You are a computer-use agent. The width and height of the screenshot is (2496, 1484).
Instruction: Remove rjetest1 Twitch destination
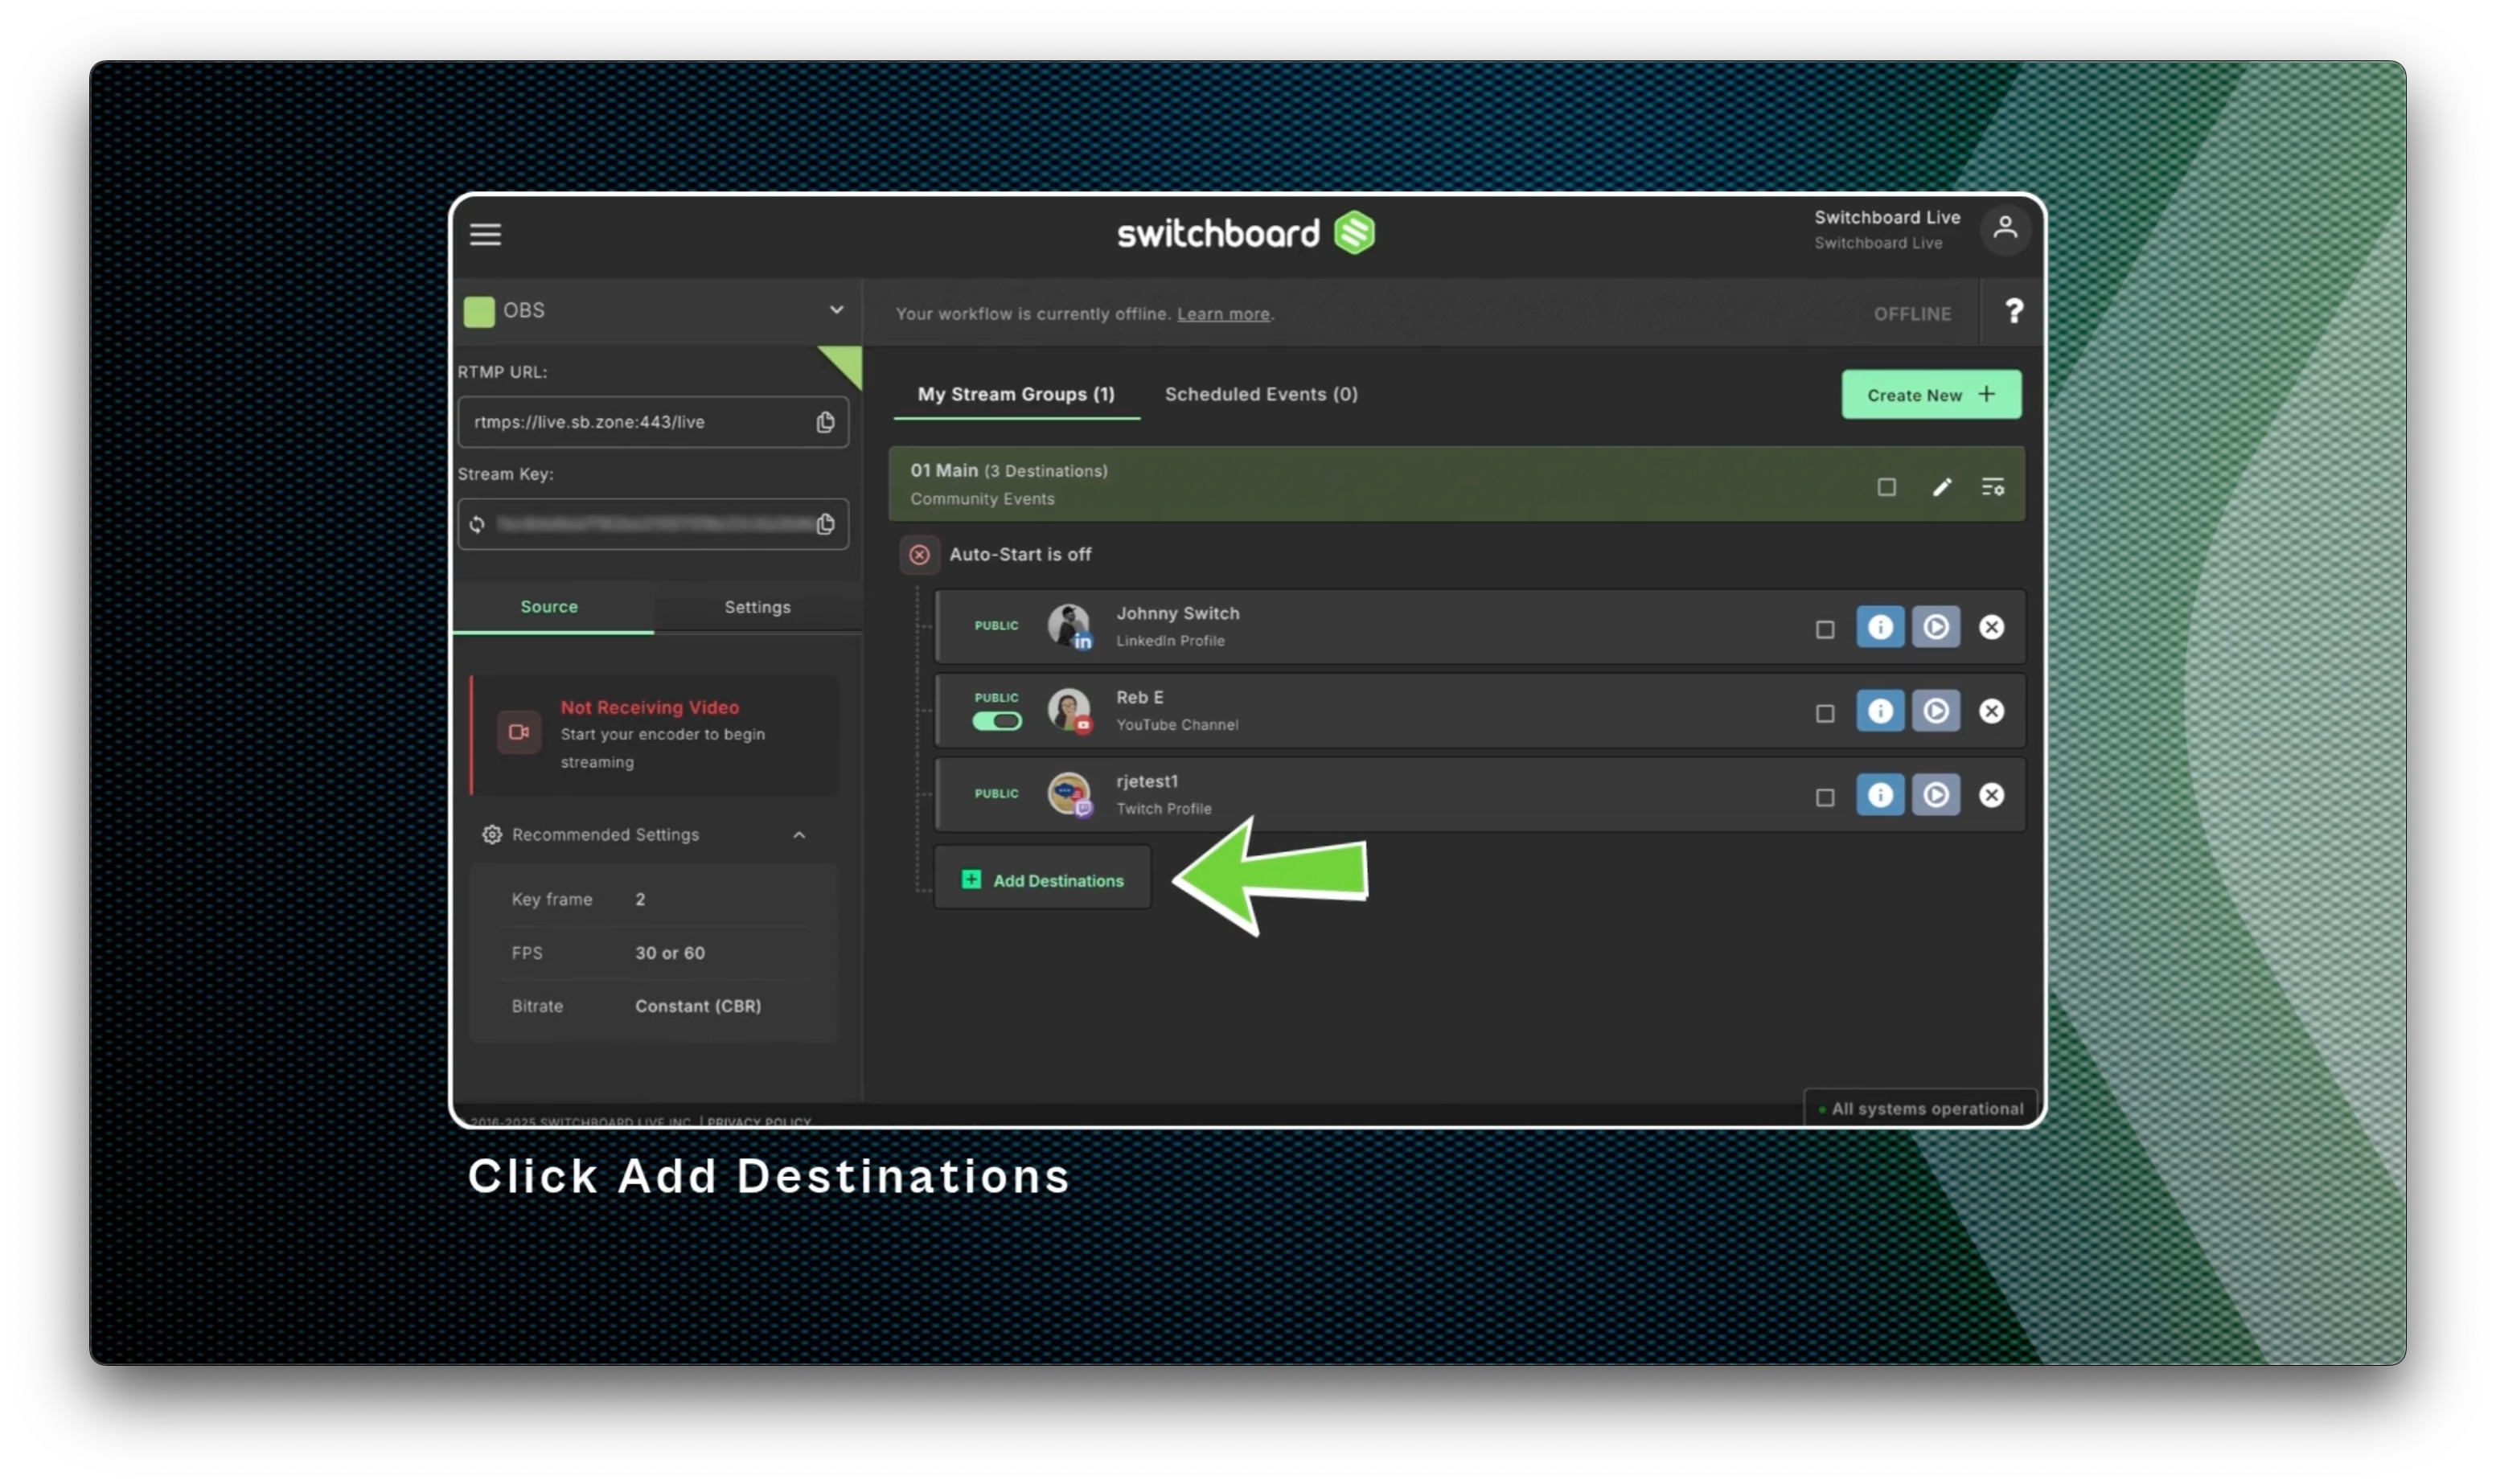1991,795
